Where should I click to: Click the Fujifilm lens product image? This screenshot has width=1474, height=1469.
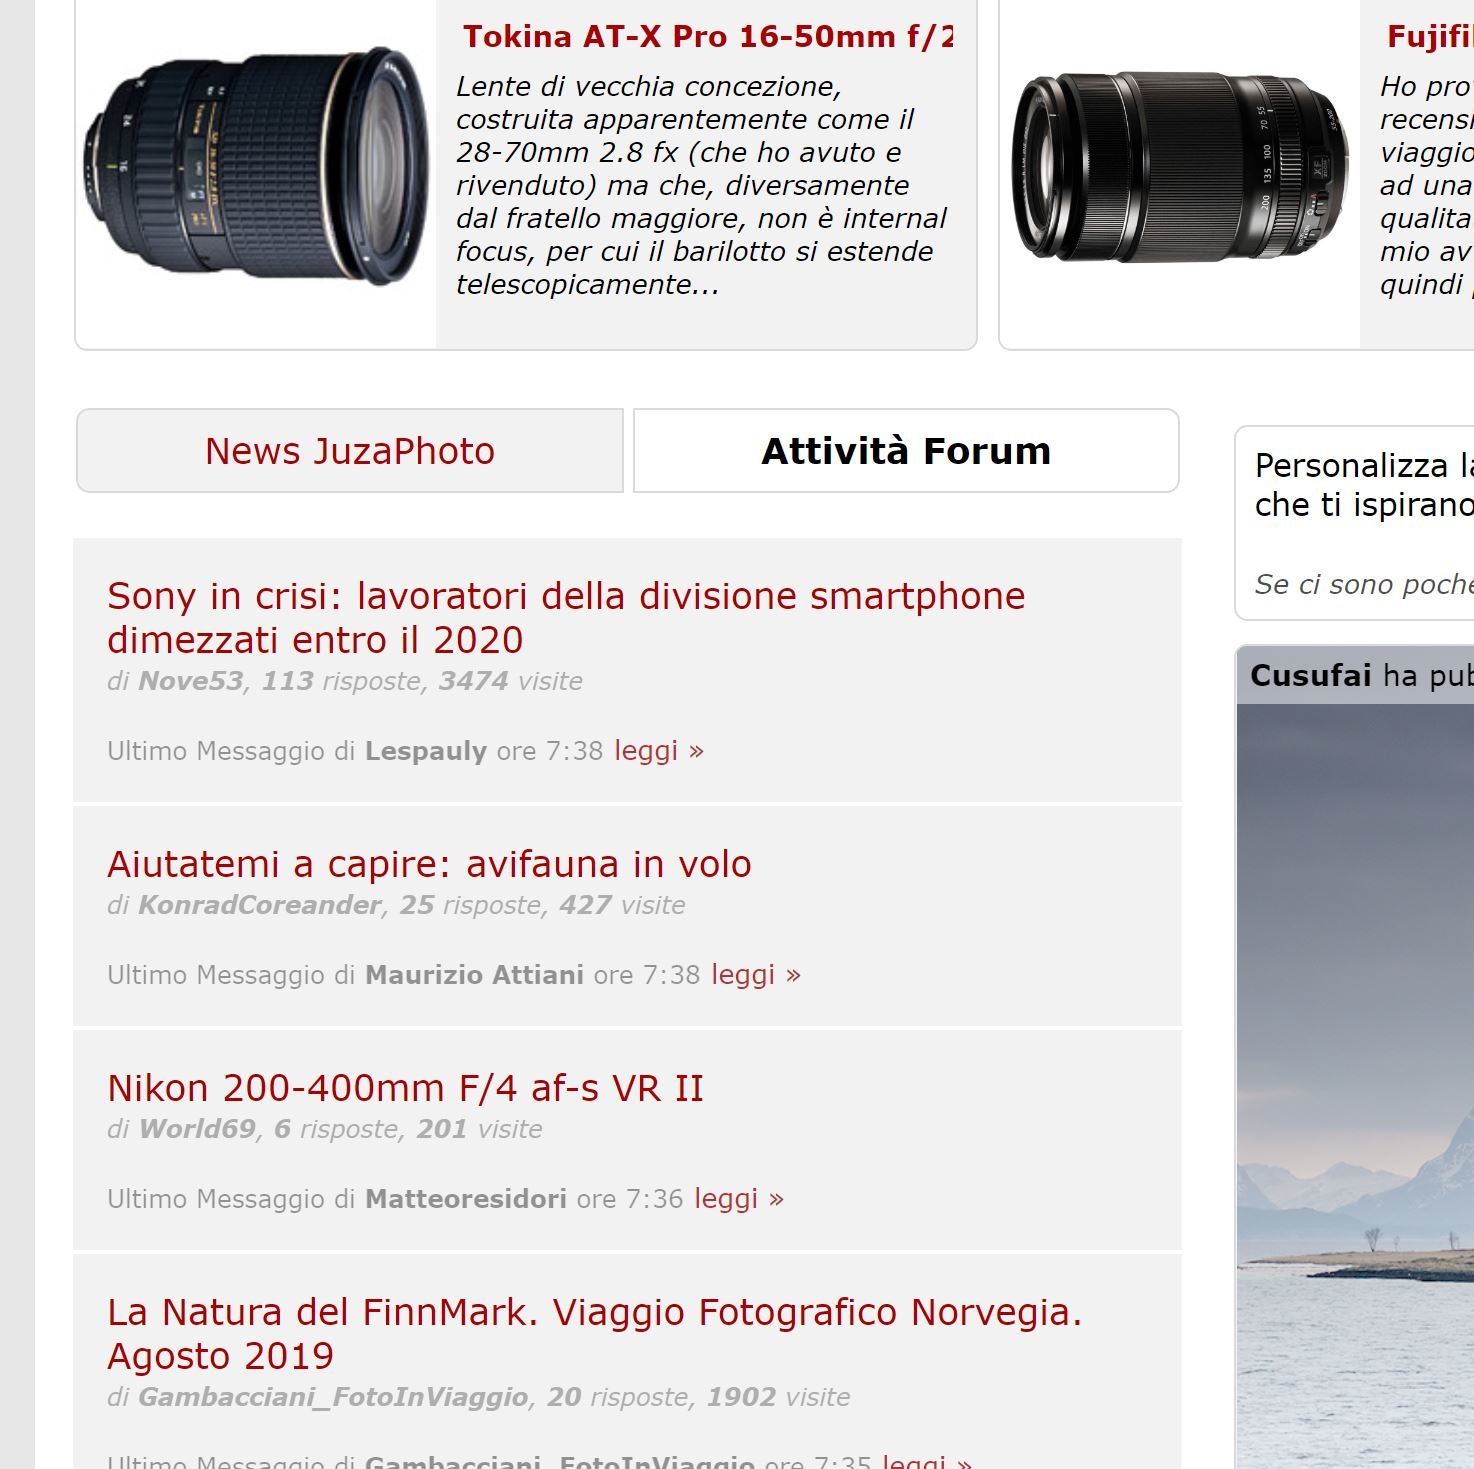1180,166
